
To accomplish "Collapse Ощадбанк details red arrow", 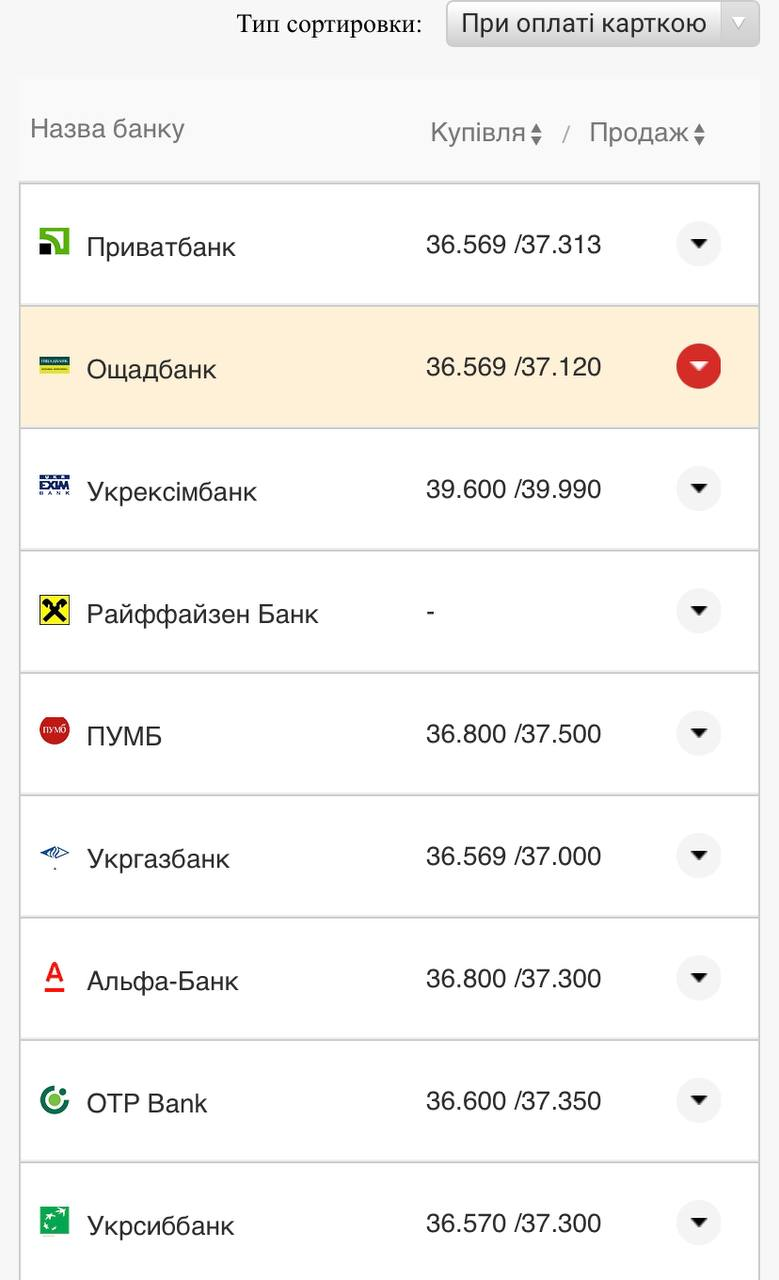I will [x=698, y=366].
